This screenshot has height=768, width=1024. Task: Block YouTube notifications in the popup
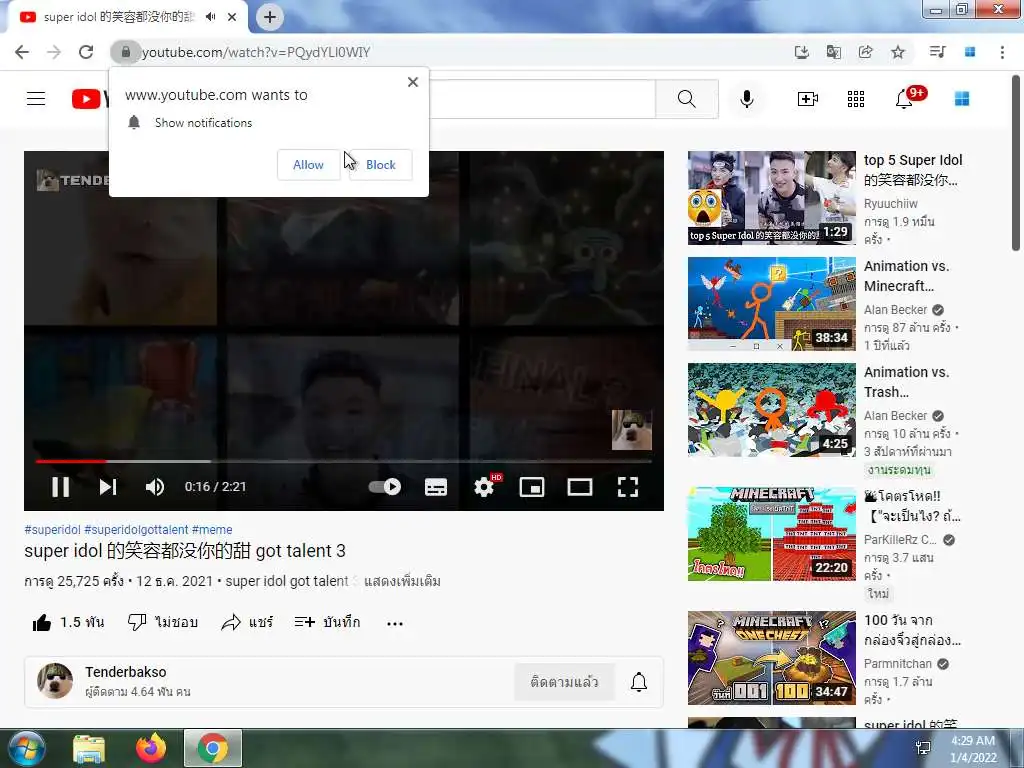(x=381, y=165)
